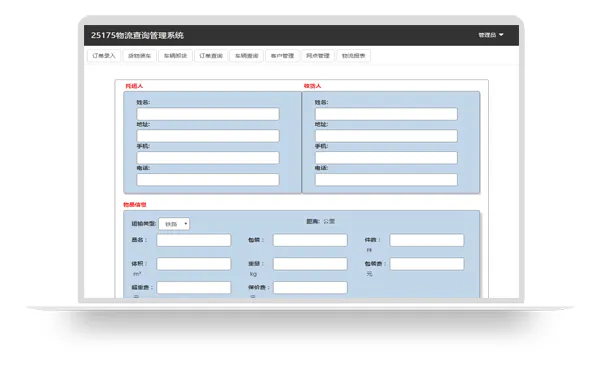600x367 pixels.
Task: Open the 网点管理 tab
Action: coord(318,56)
